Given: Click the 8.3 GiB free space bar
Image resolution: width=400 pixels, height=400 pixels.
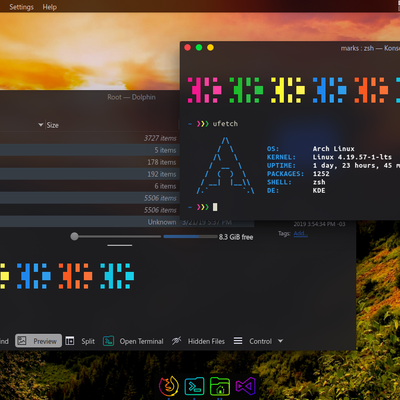Looking at the screenshot, I should 190,237.
